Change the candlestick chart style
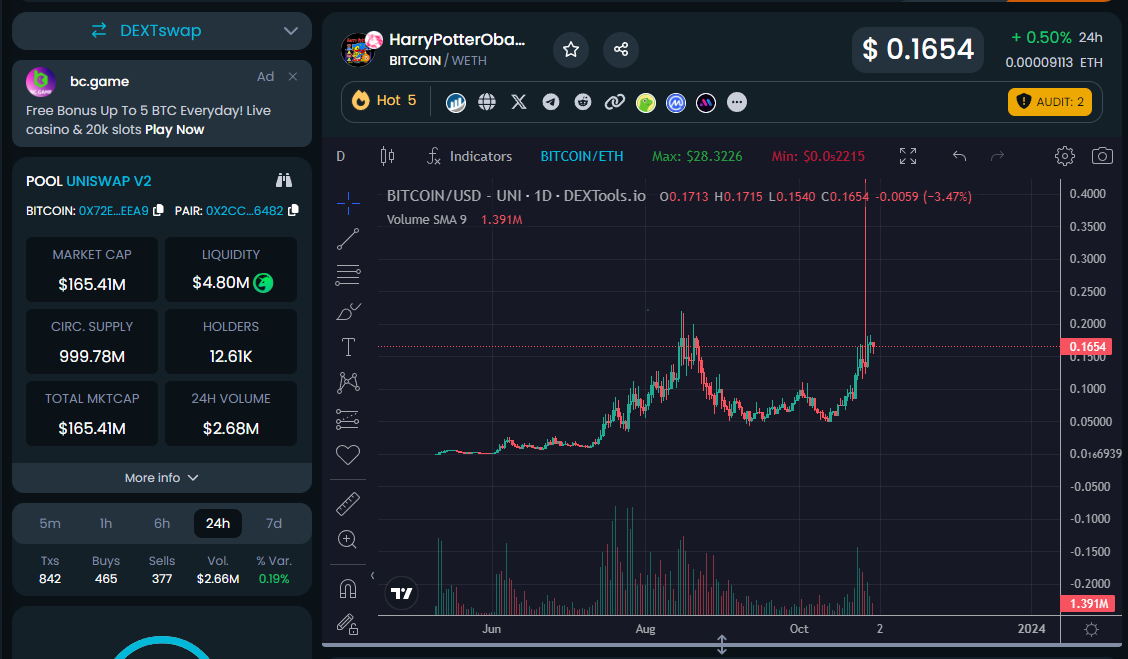The width and height of the screenshot is (1128, 659). [387, 156]
